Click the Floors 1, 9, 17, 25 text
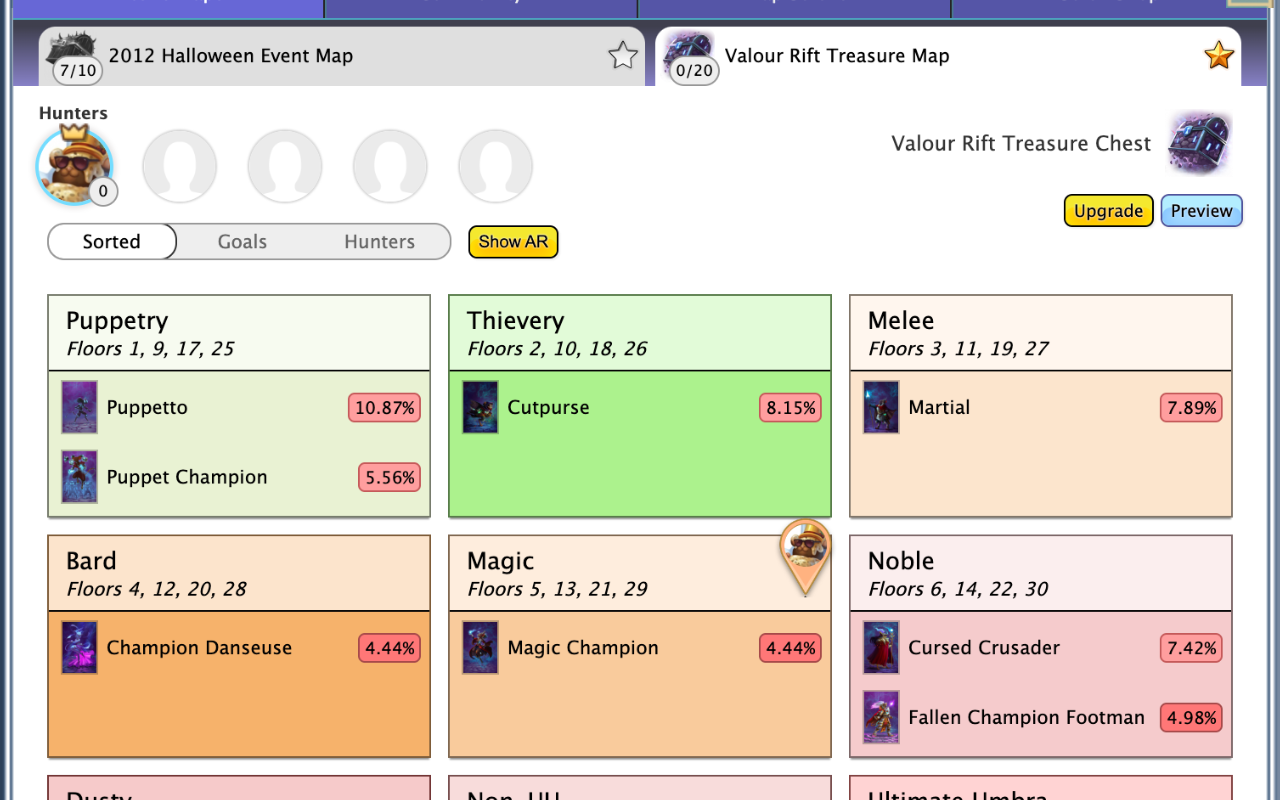The width and height of the screenshot is (1280, 800). (150, 349)
